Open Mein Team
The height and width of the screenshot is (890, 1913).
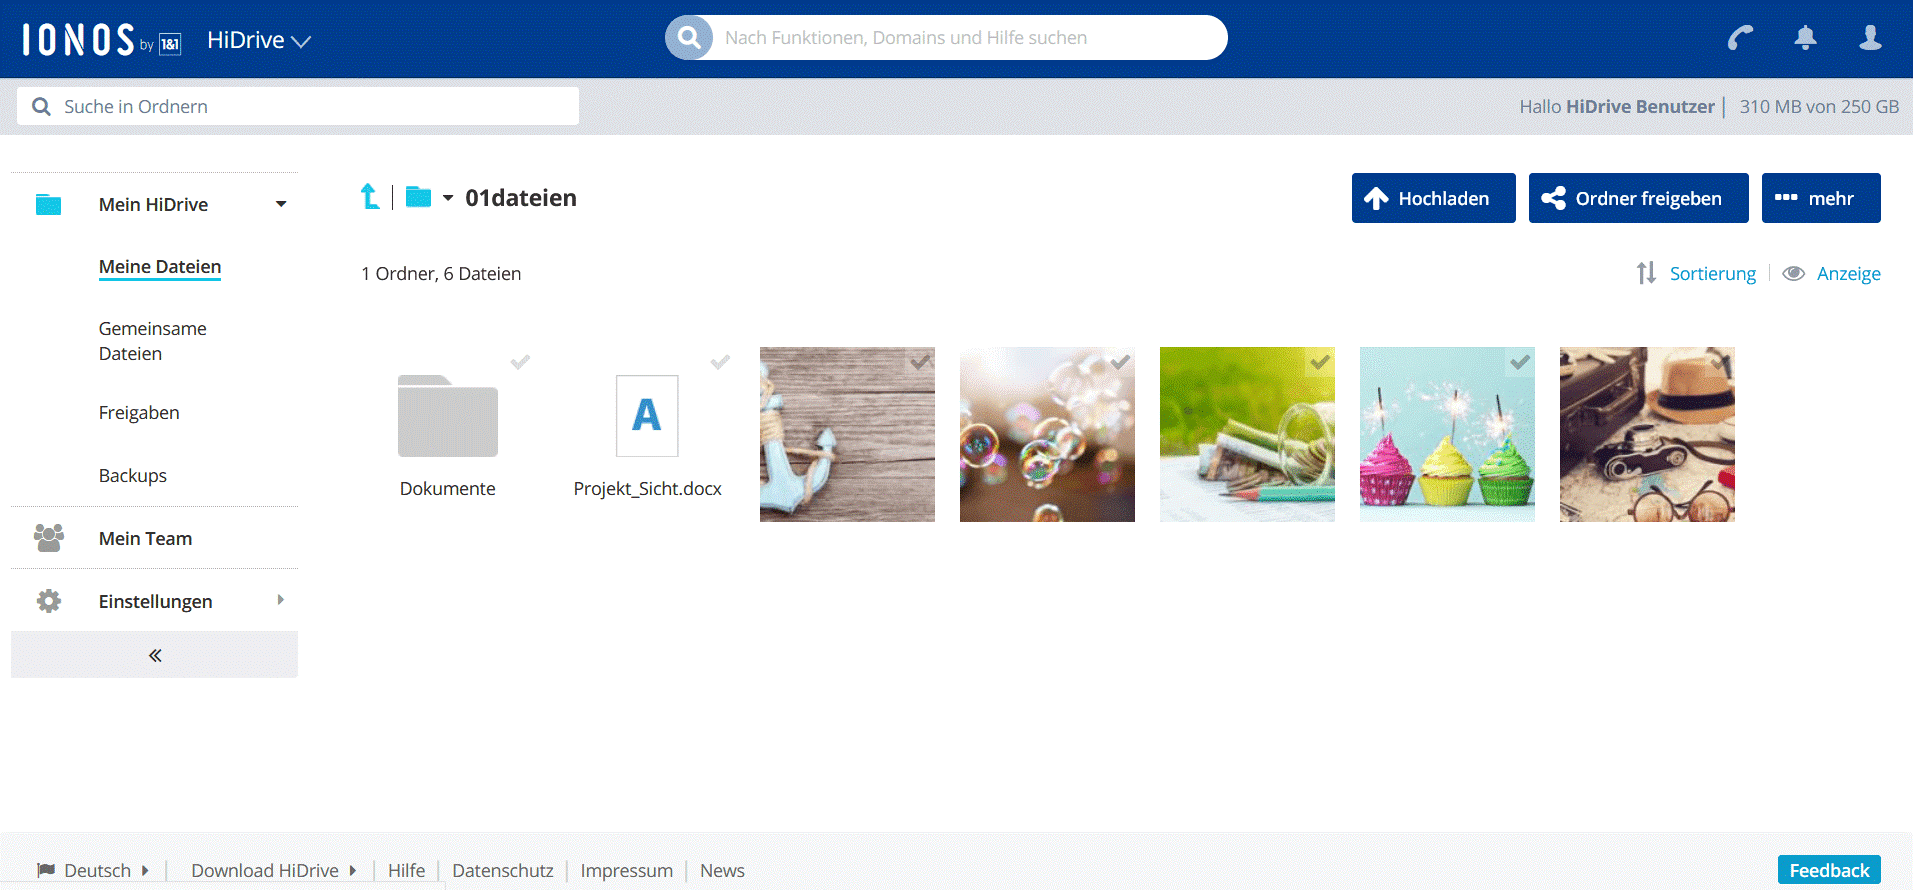coord(145,538)
